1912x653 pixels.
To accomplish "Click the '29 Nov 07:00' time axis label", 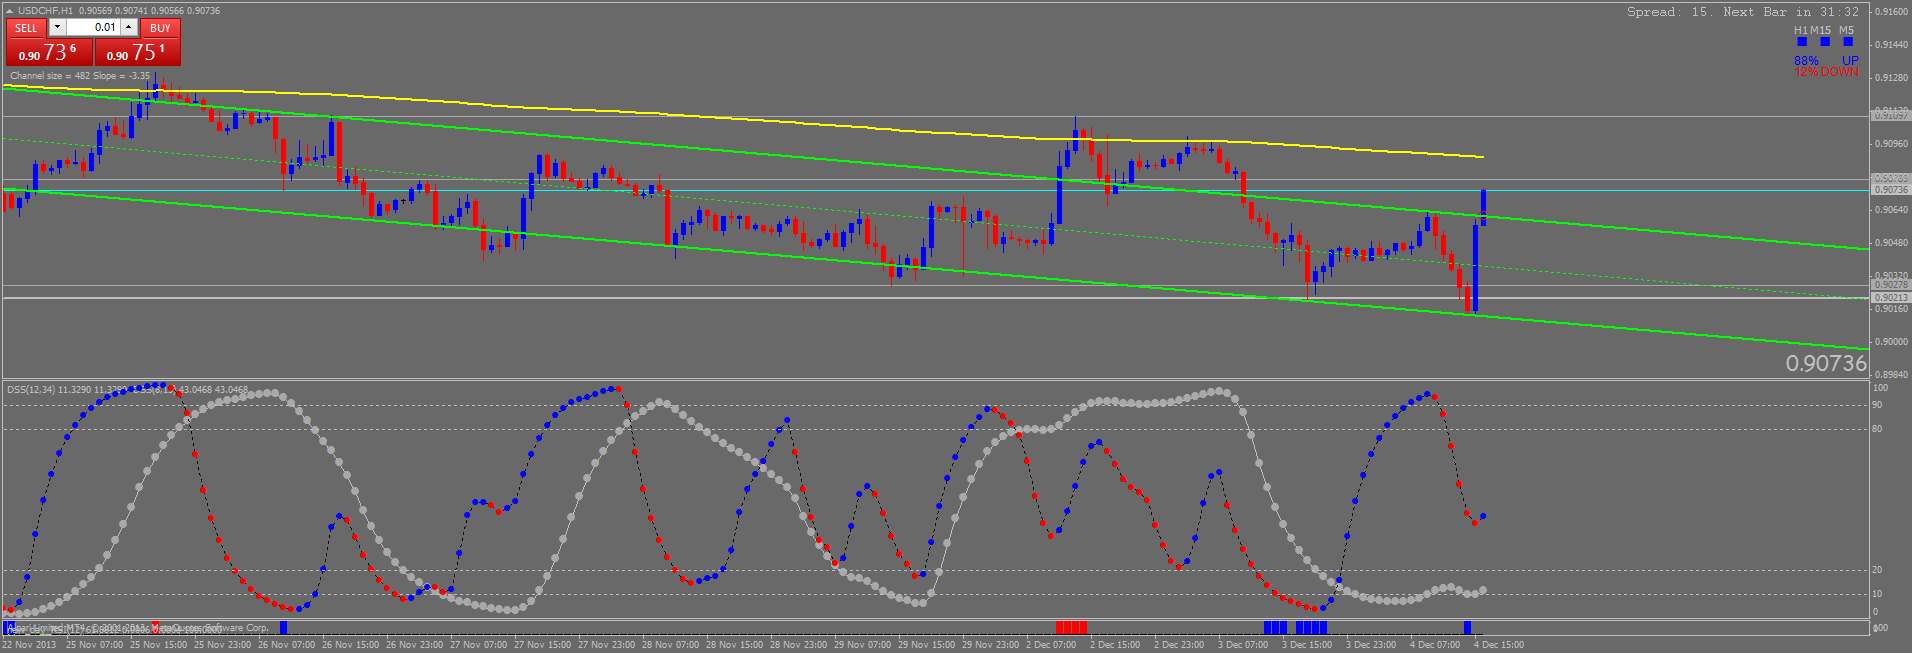I will point(864,645).
